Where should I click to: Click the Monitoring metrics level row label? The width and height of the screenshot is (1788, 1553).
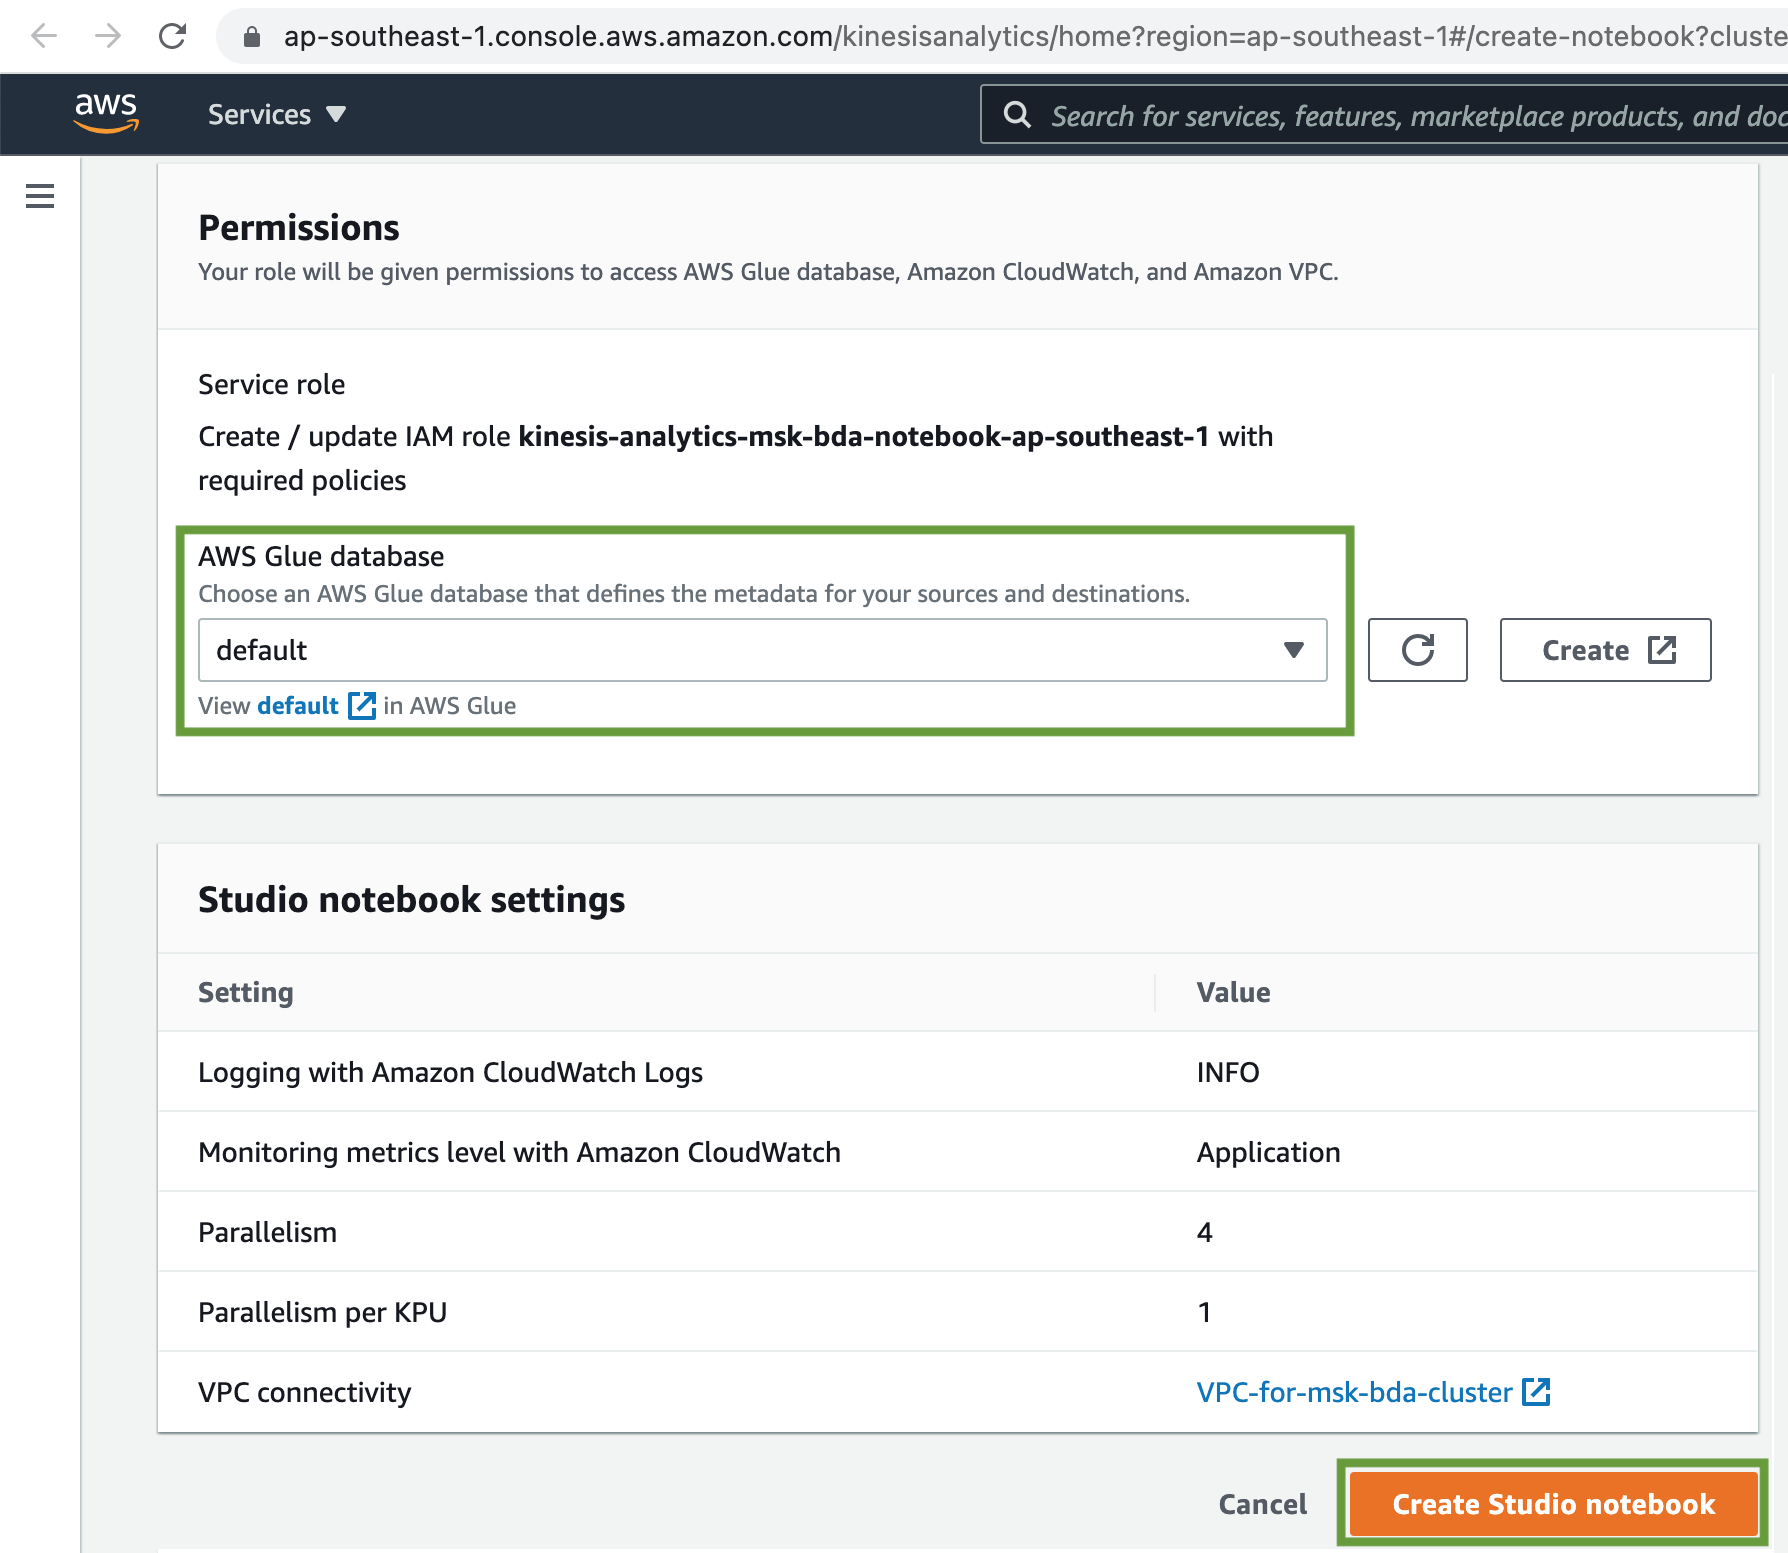point(519,1152)
